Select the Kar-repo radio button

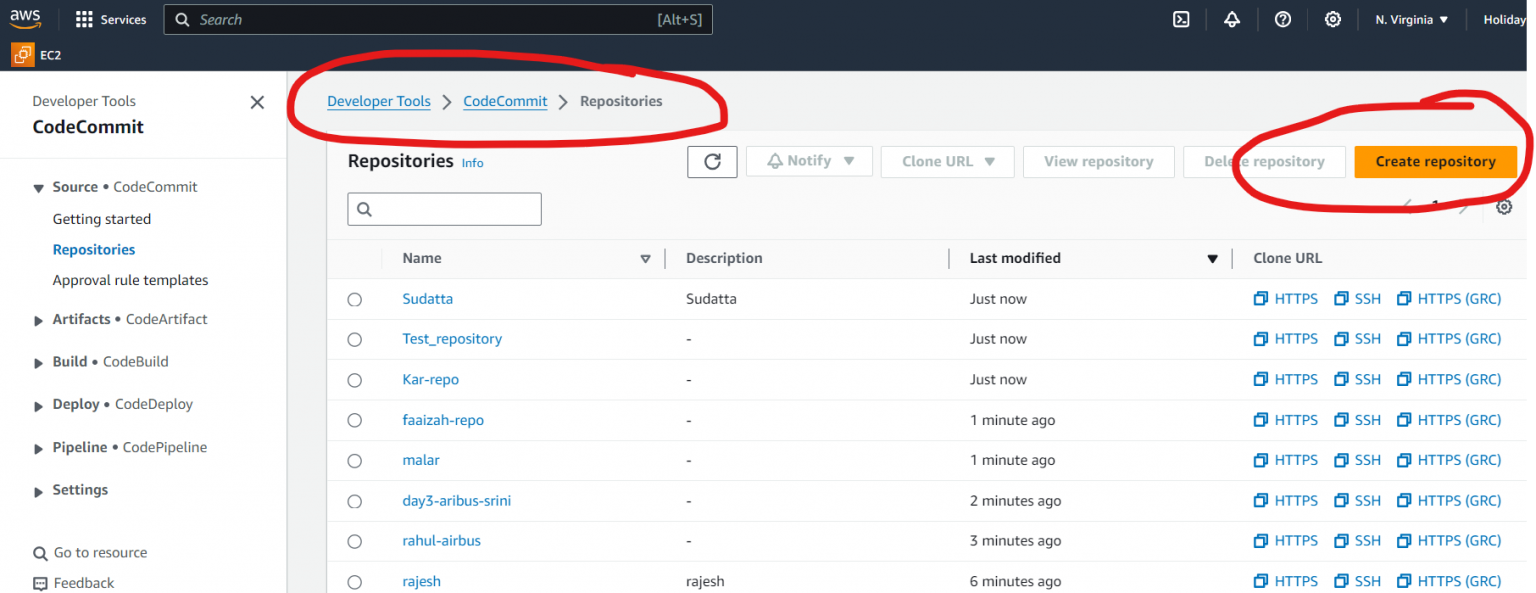tap(354, 380)
